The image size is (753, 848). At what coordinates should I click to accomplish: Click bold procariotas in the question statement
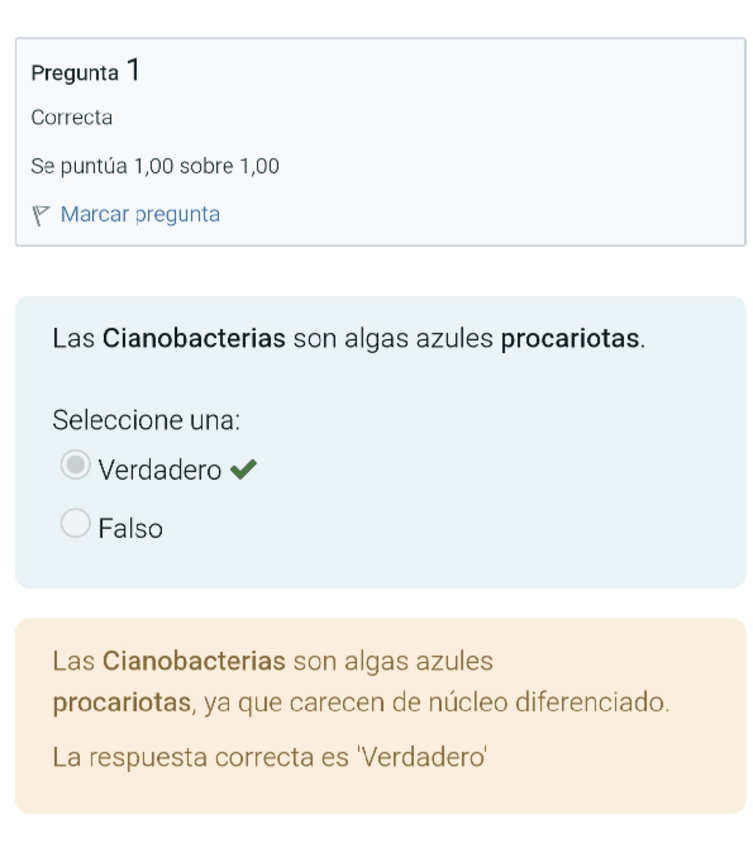coord(569,338)
